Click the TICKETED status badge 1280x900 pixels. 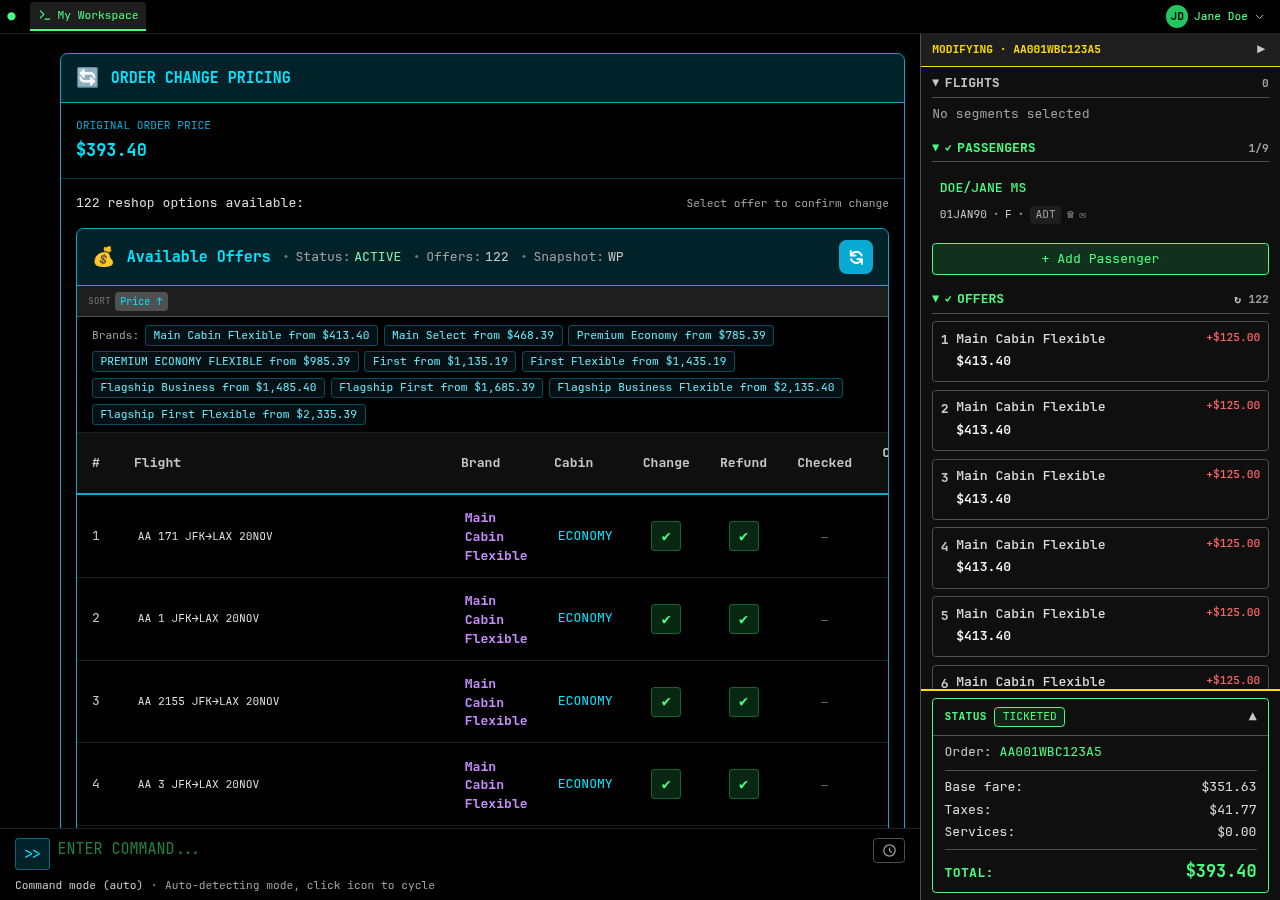tap(1029, 717)
